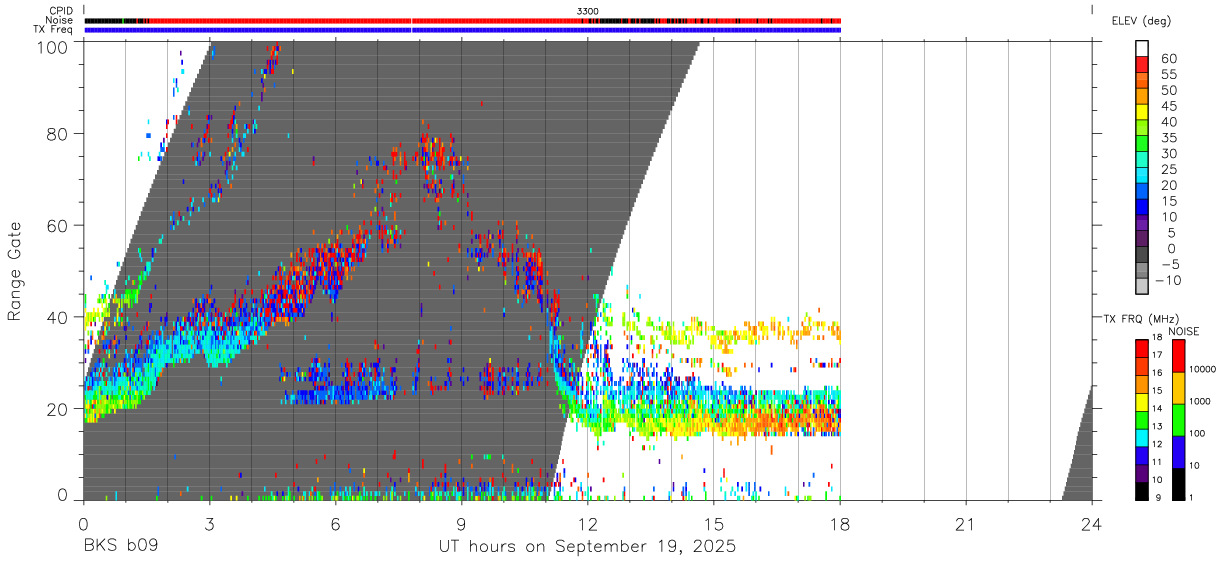
Task: Click the 25 label on ELEV scale
Action: [1167, 169]
